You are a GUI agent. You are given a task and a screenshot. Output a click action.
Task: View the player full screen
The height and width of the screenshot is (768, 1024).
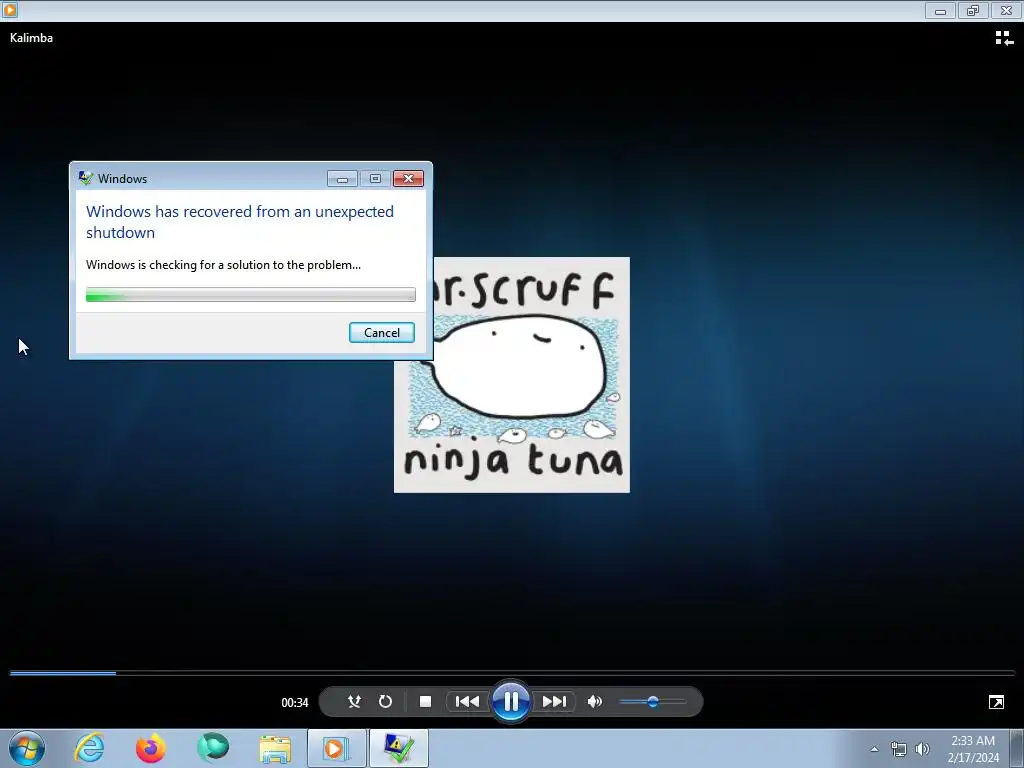point(996,702)
